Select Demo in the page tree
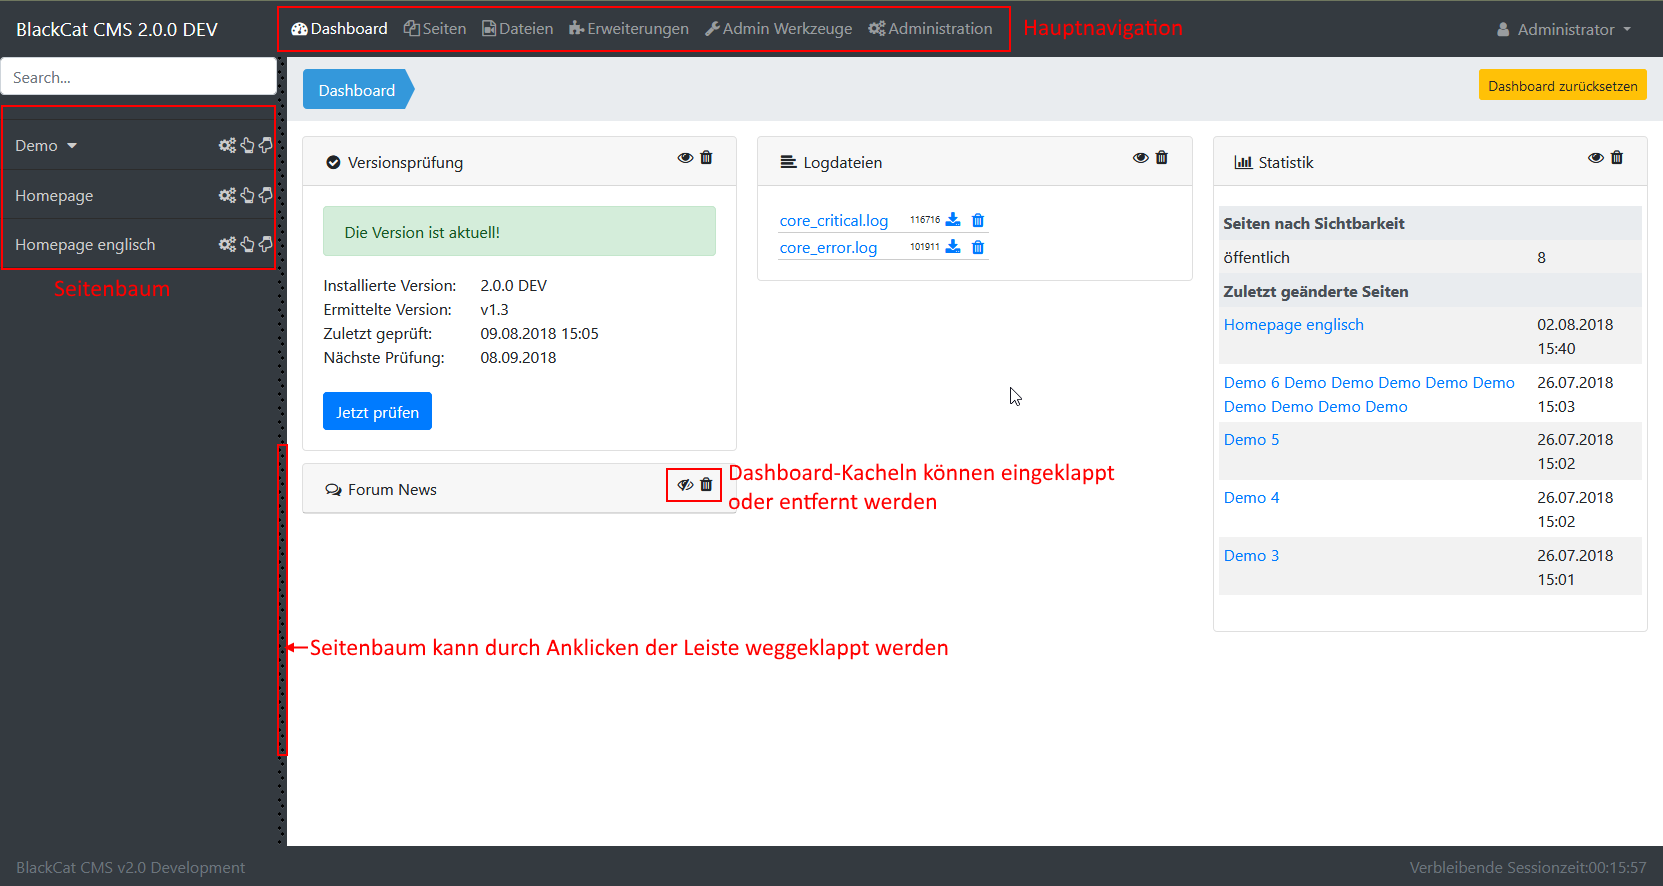This screenshot has height=886, width=1663. point(36,146)
